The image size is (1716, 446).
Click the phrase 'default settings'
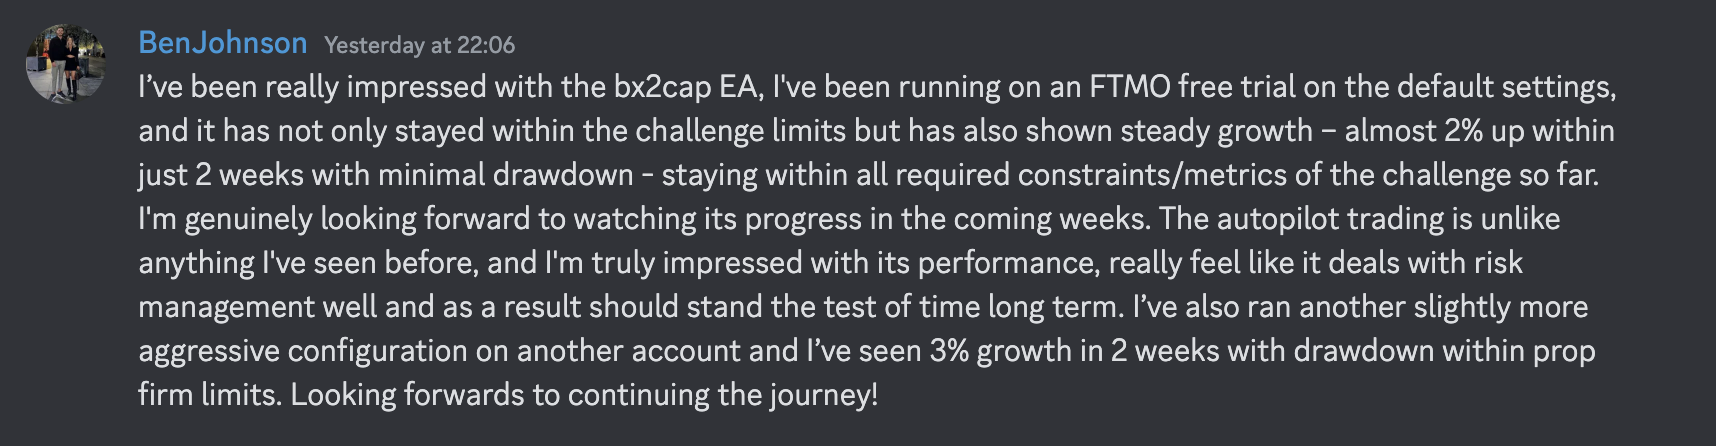pos(1505,87)
